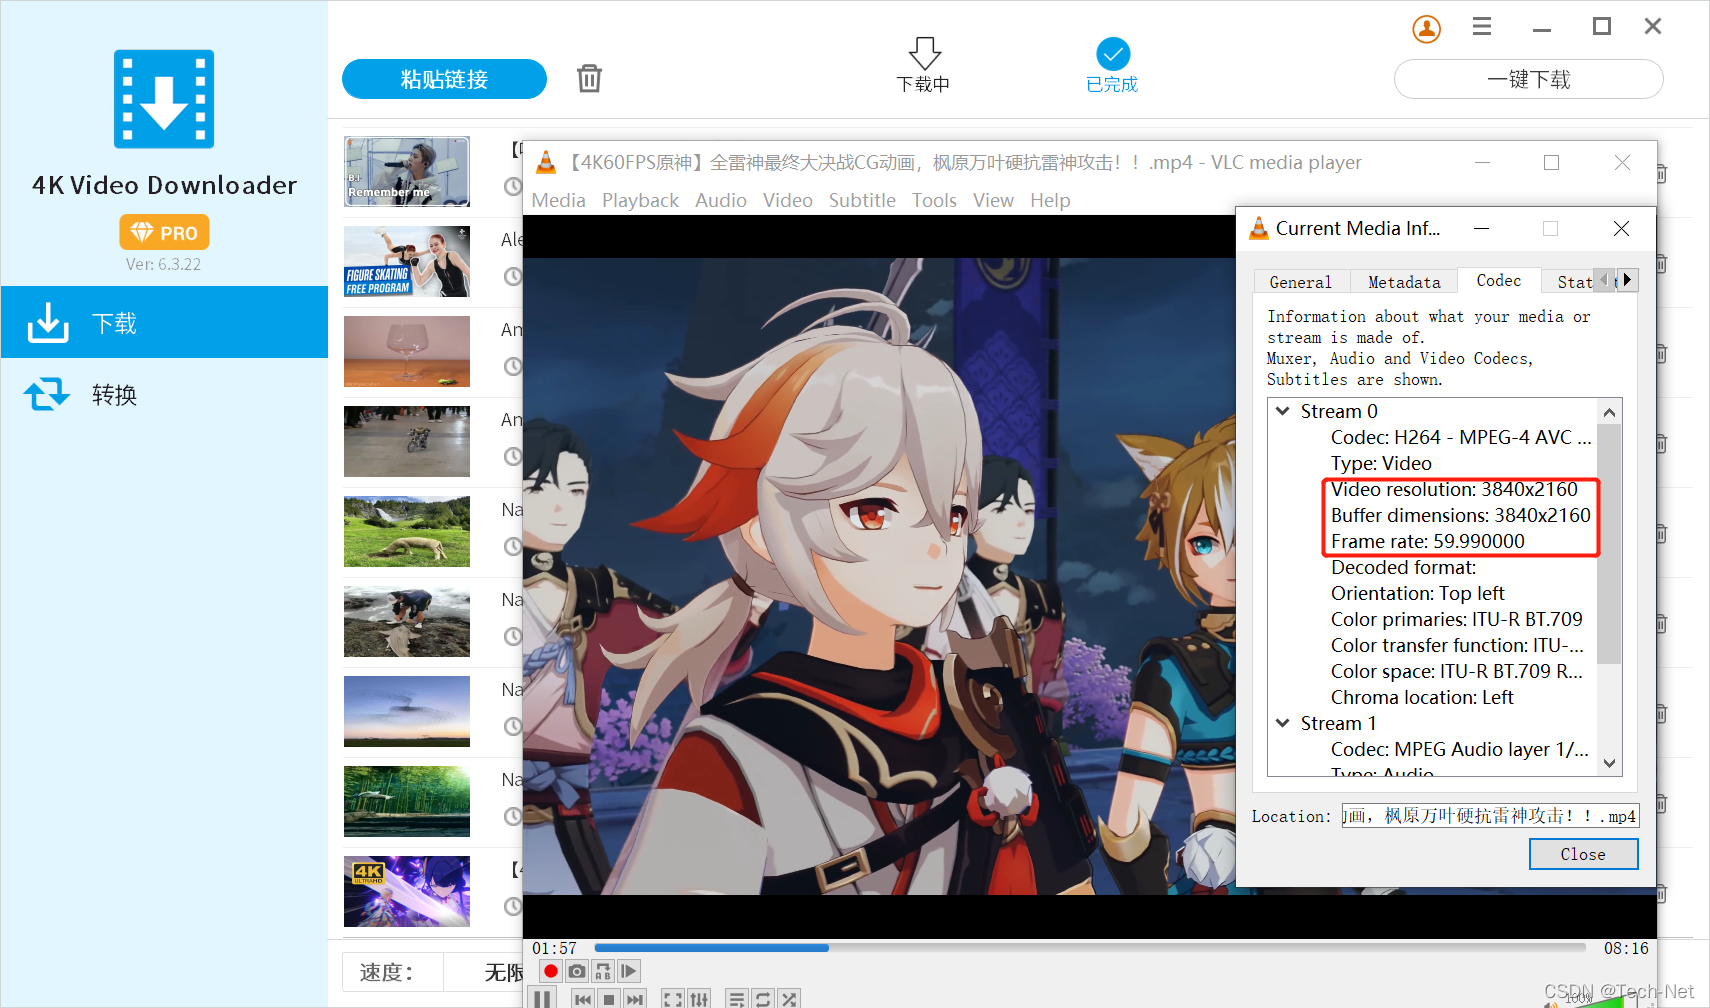Open the 4K anime video thumbnail
The image size is (1710, 1008).
click(407, 892)
